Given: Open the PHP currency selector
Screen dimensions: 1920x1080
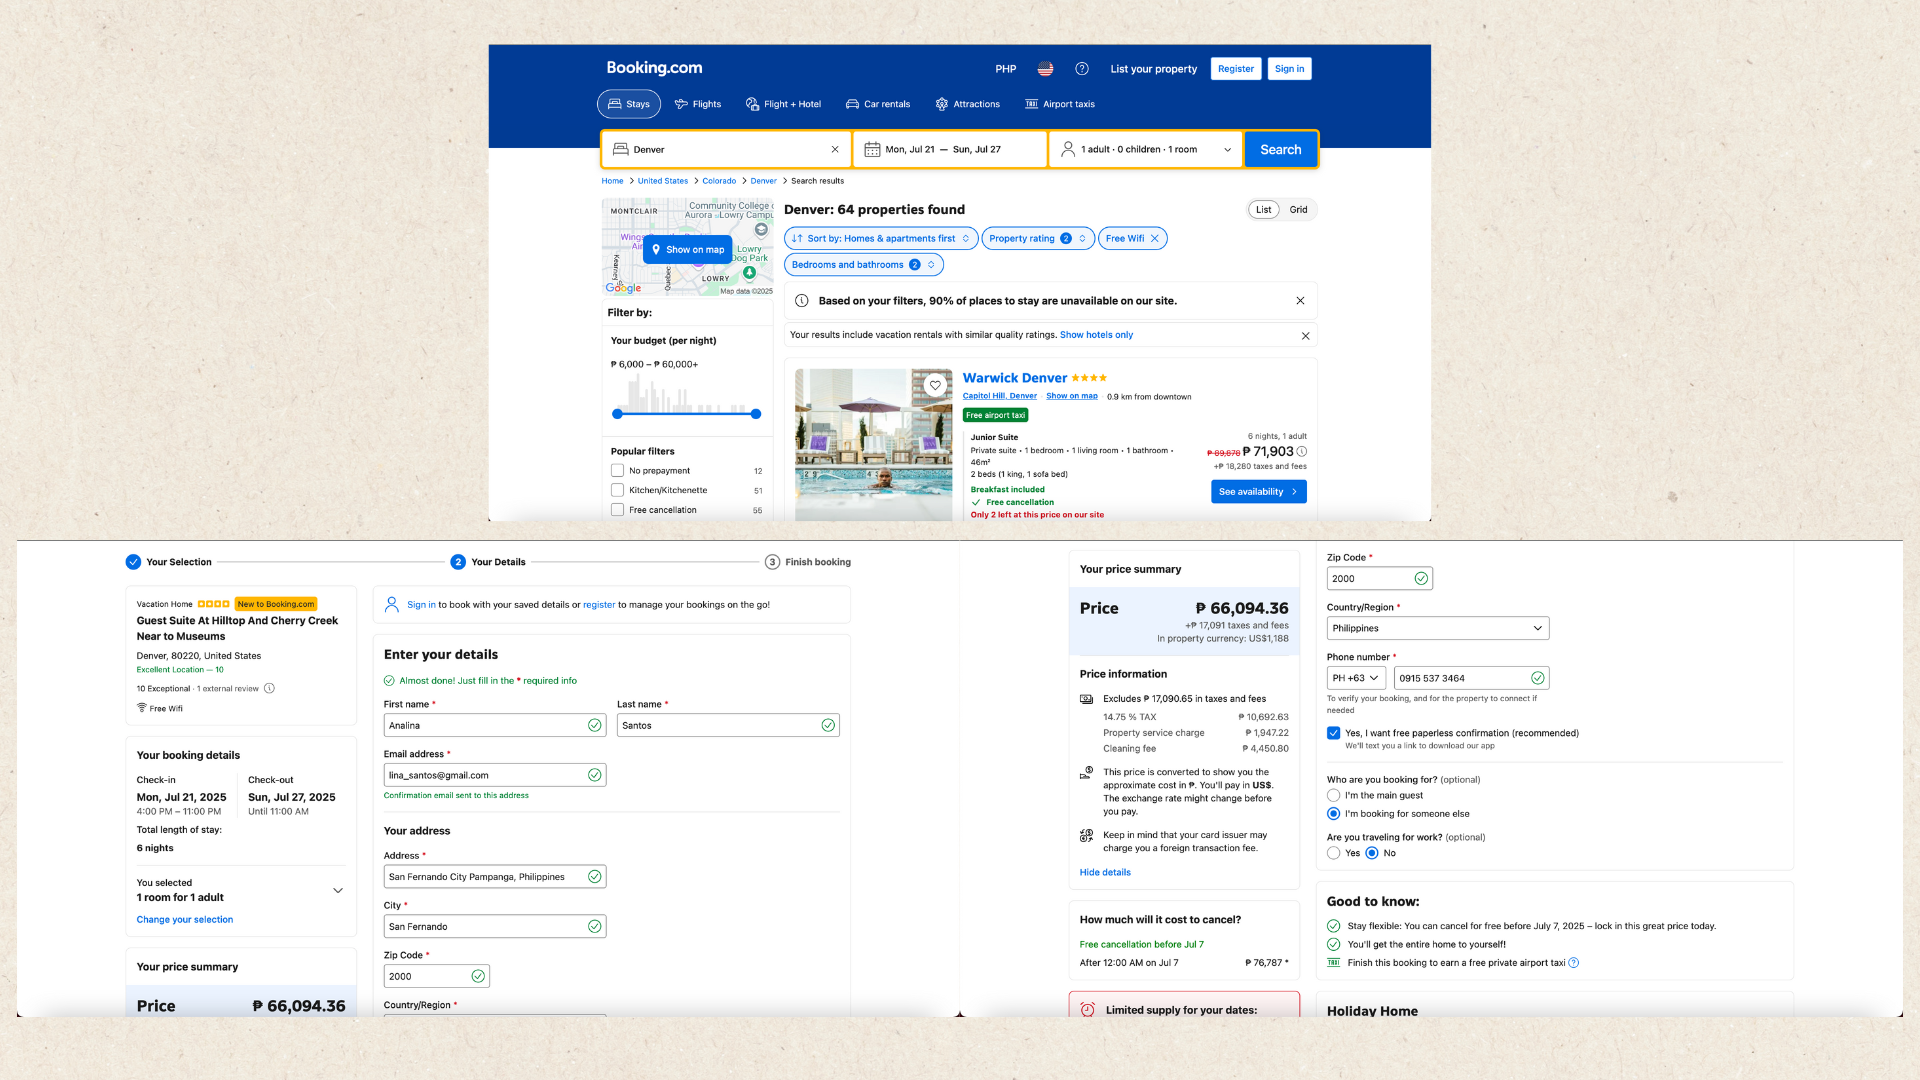Looking at the screenshot, I should click(1005, 69).
